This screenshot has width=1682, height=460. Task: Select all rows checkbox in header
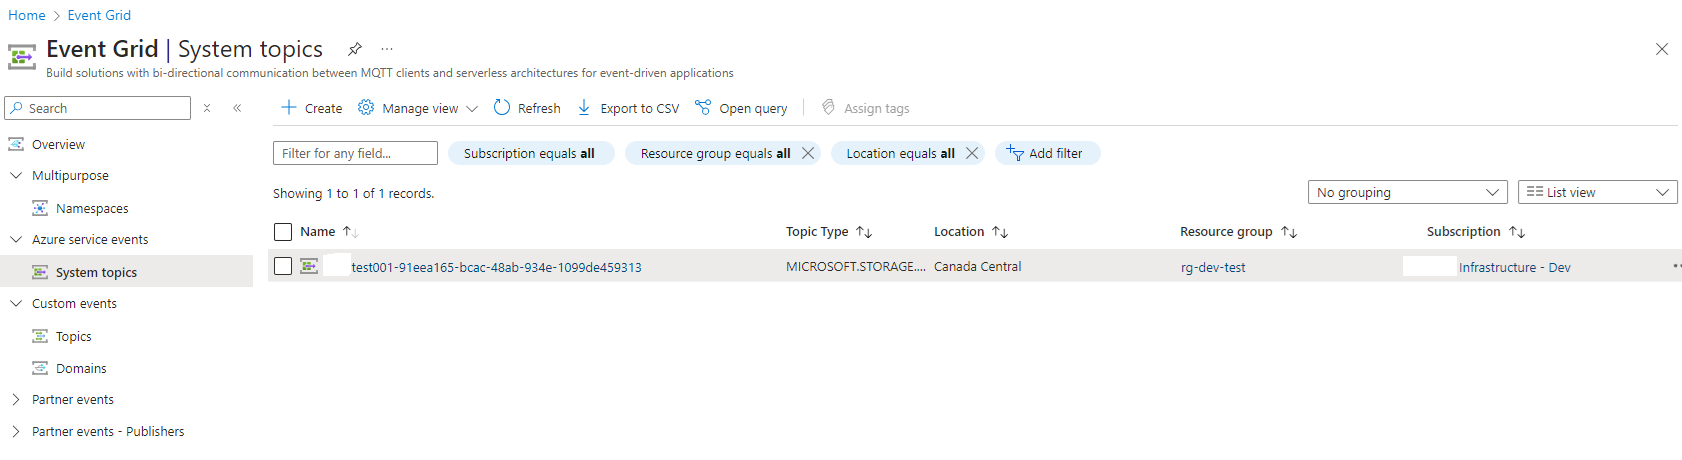(x=283, y=232)
